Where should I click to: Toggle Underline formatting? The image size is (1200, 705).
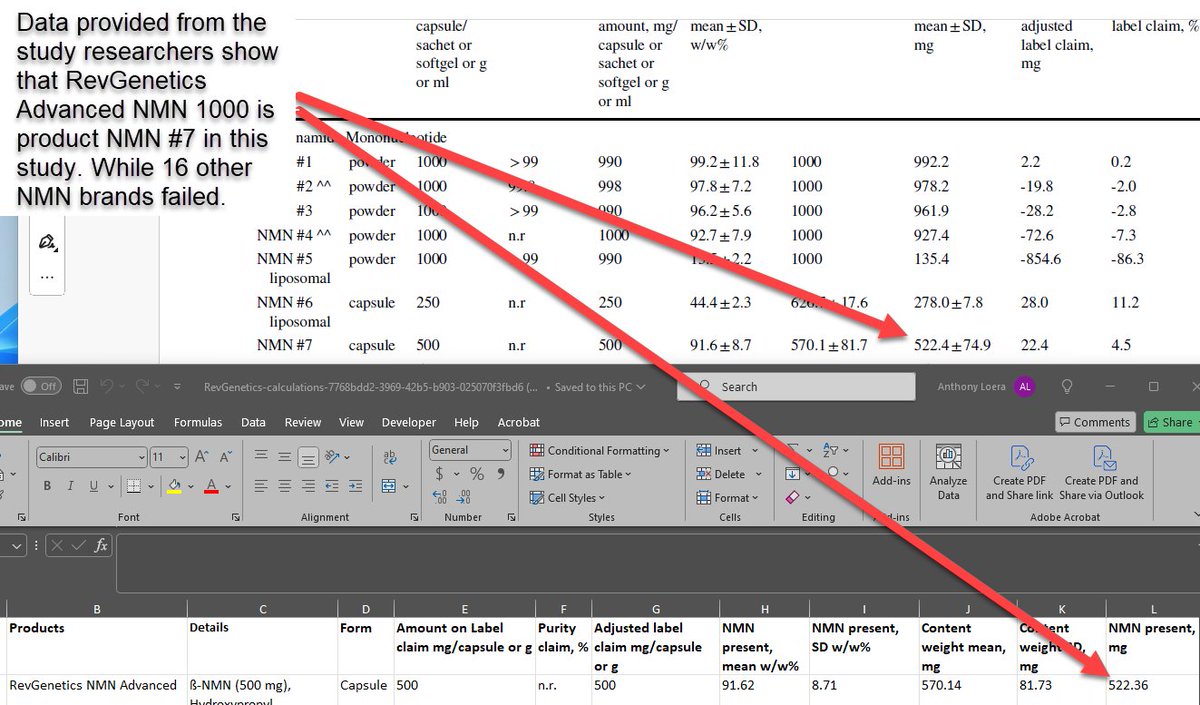pos(95,486)
